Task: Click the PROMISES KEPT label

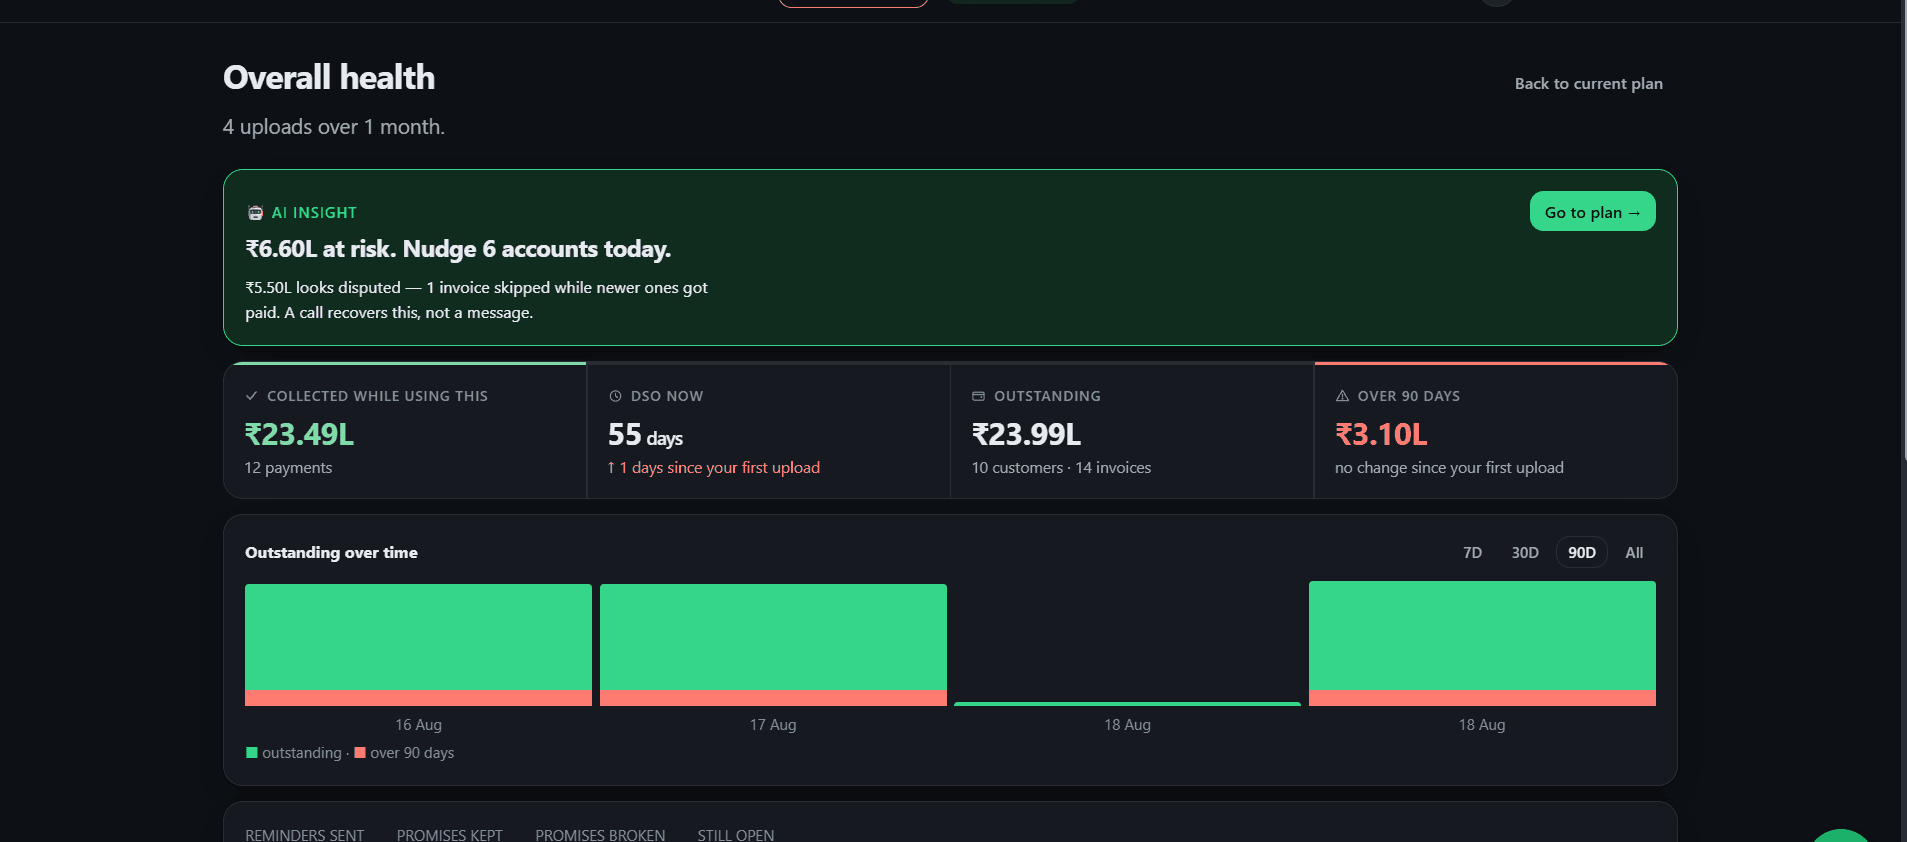Action: 449,835
